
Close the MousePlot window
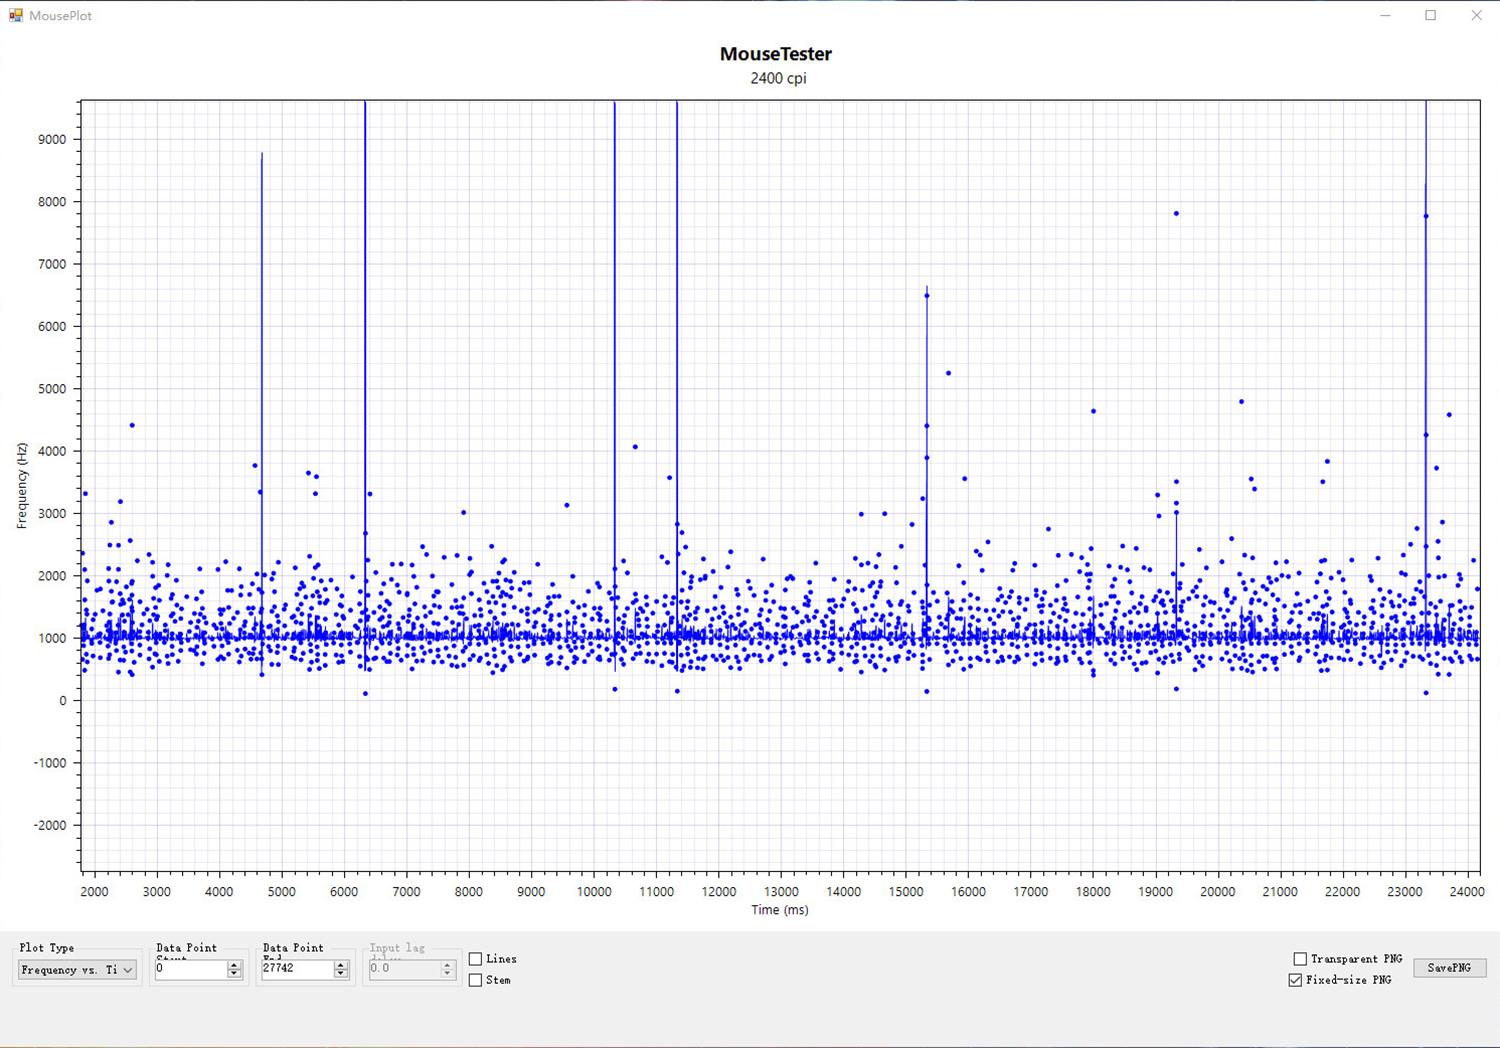pyautogui.click(x=1476, y=15)
